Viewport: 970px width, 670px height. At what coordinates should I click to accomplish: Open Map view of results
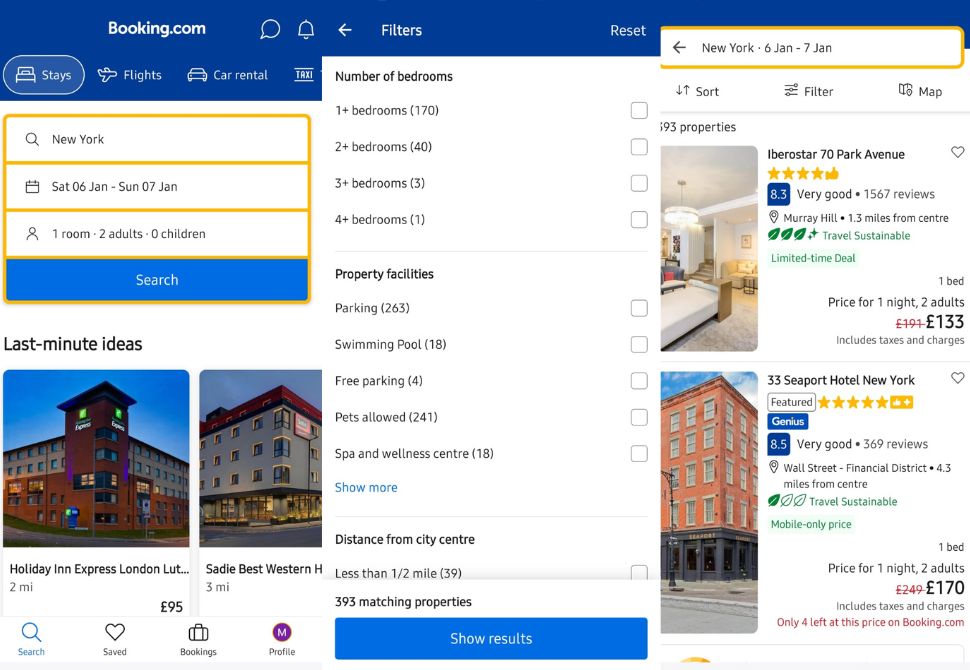[x=920, y=91]
